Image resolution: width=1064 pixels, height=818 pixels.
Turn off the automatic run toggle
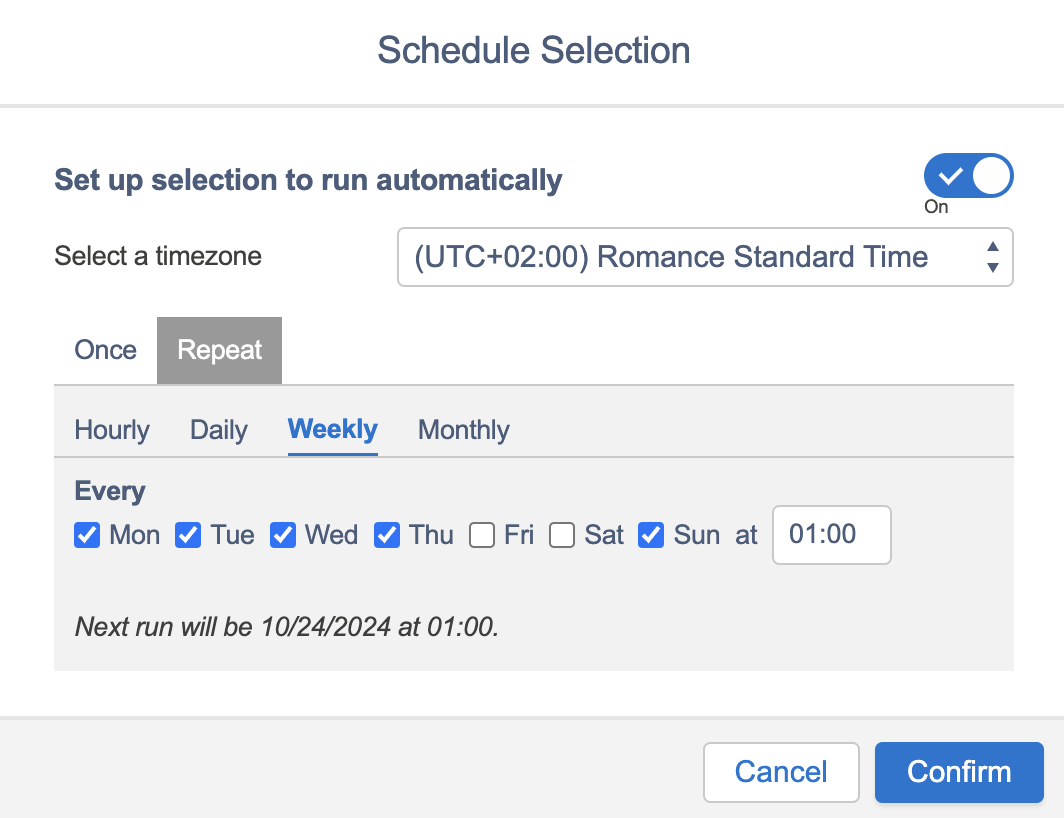(x=968, y=176)
